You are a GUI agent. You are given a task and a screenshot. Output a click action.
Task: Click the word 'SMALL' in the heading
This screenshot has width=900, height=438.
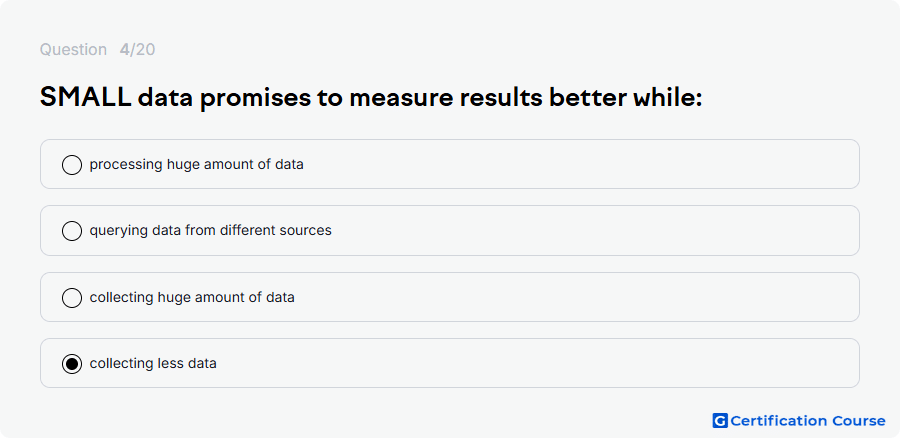coord(86,98)
